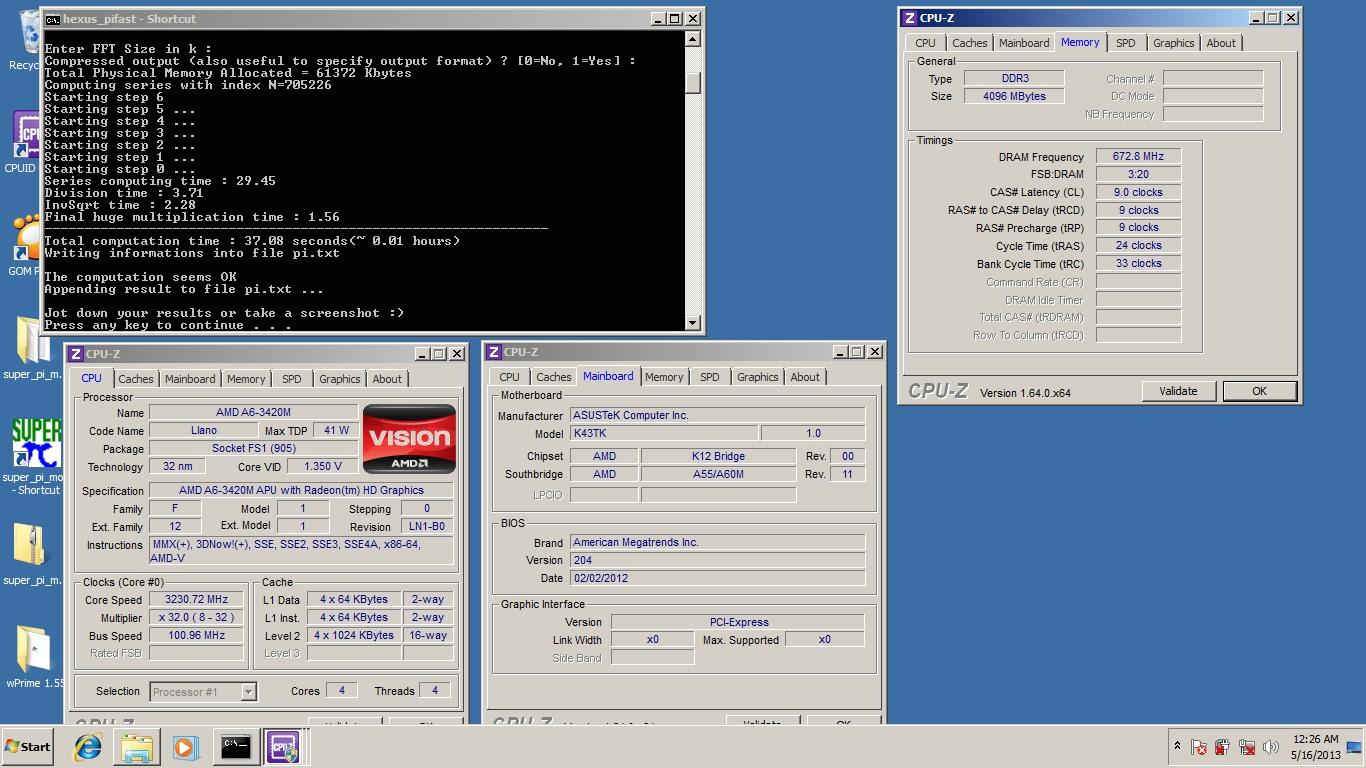Open the wPrime 1.55 folder icon
This screenshot has height=768, width=1366.
pos(33,650)
